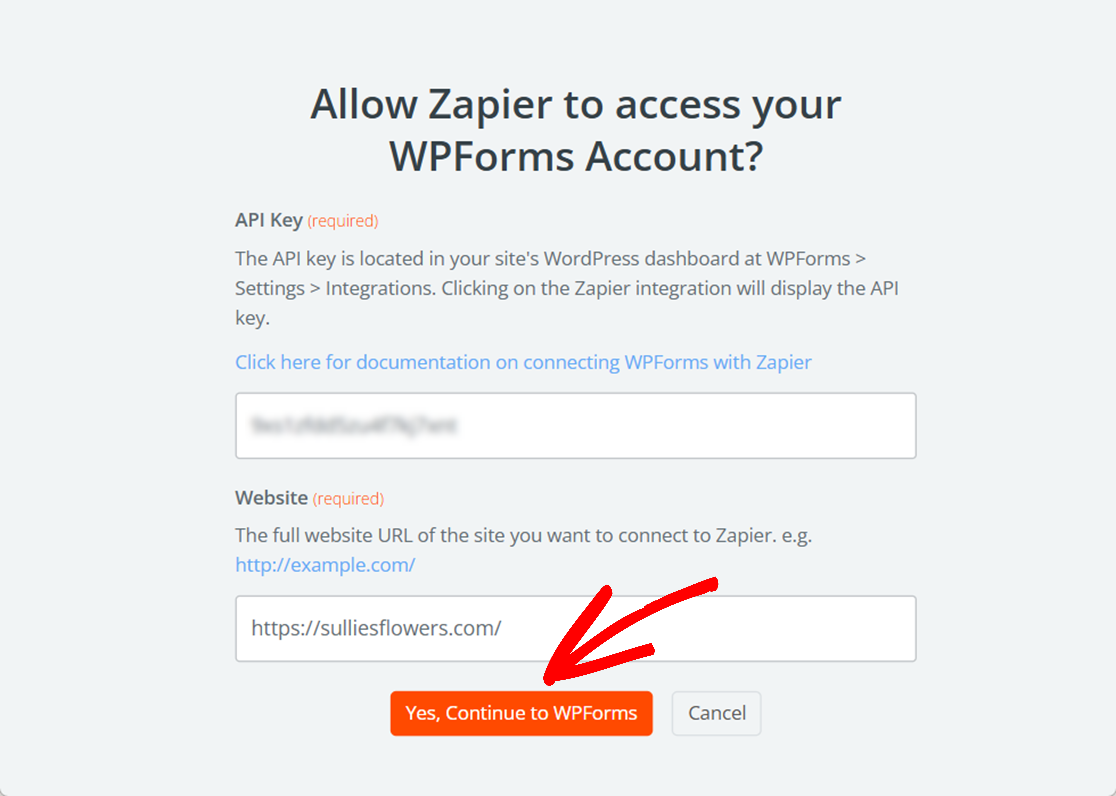The width and height of the screenshot is (1116, 796).
Task: Click the Yes, Continue to WPForms button
Action: click(521, 713)
